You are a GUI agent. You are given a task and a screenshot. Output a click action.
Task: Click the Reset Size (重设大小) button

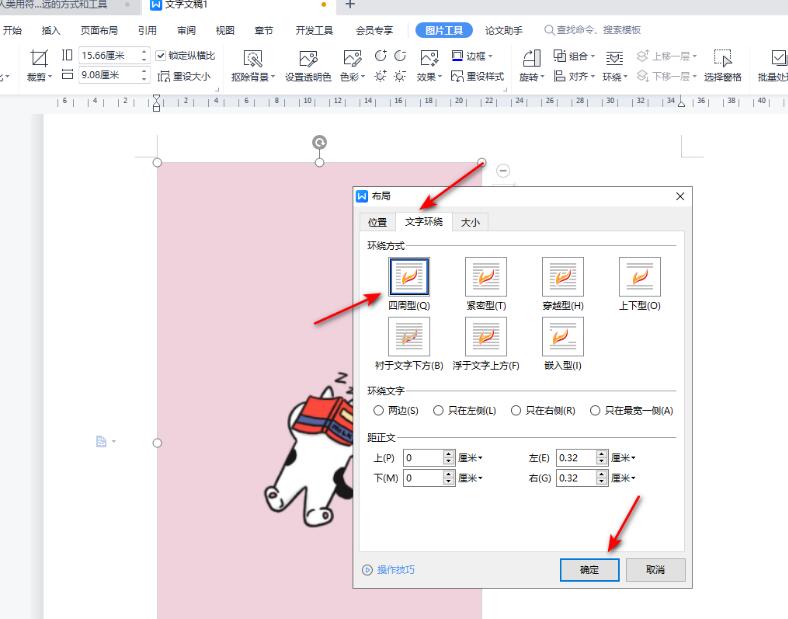pos(184,76)
